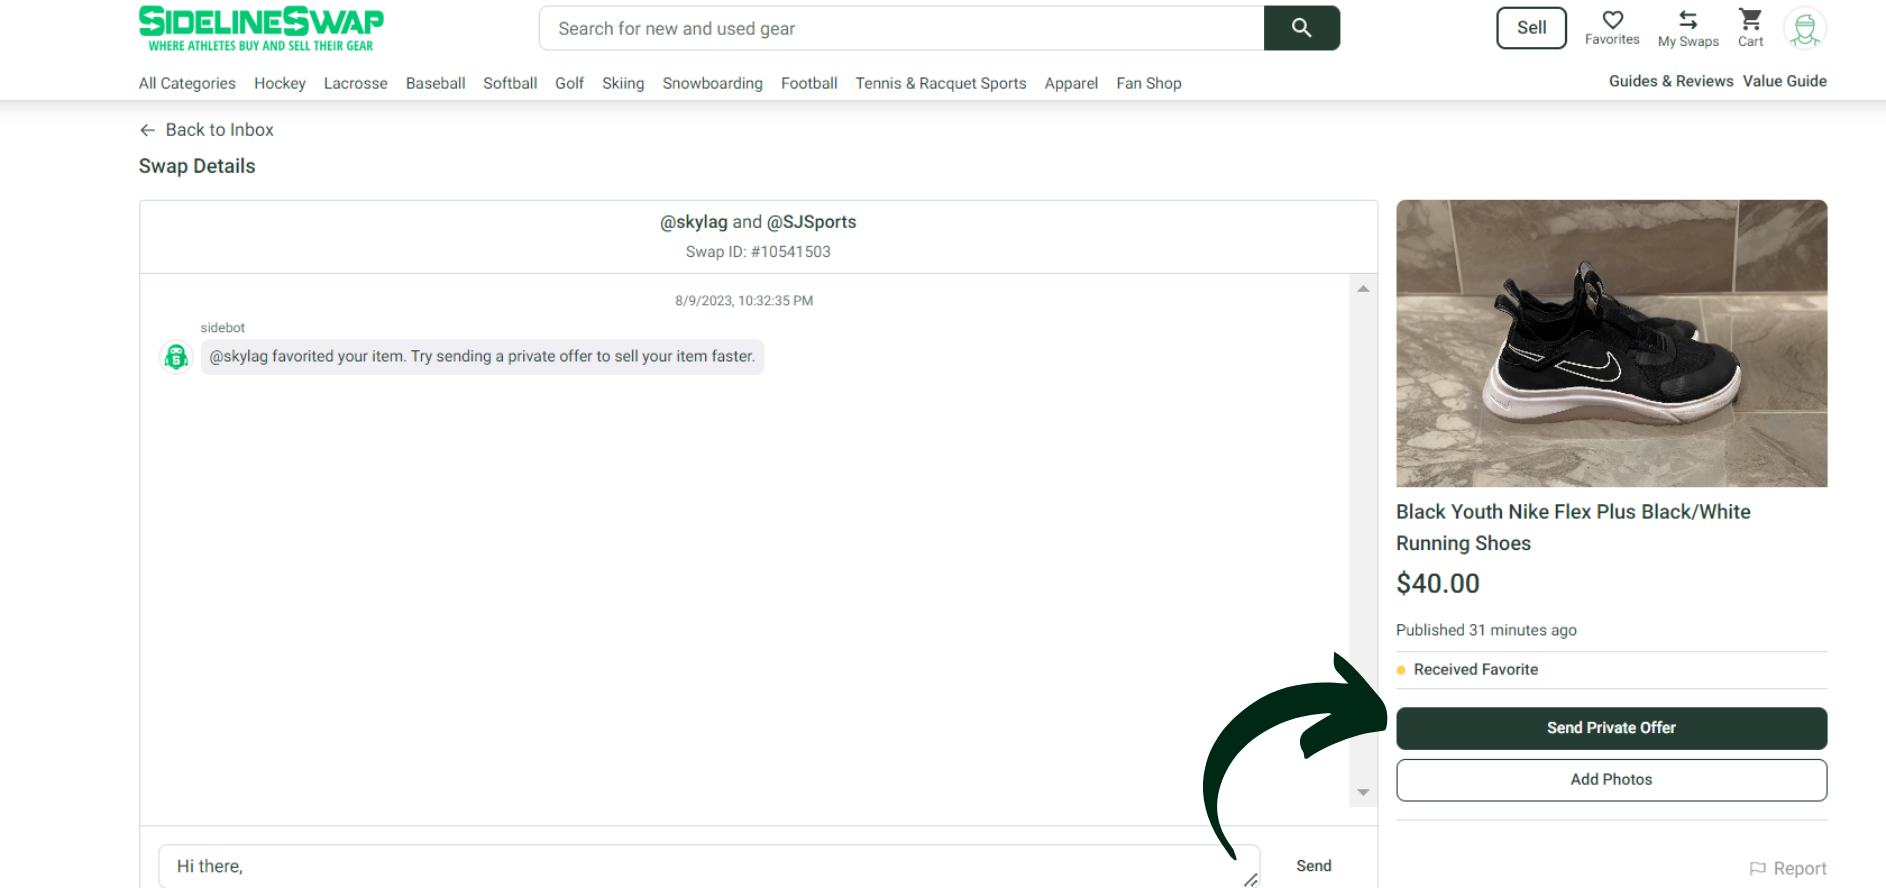Click the Swap ID #10541503 text
1886x888 pixels.
click(x=758, y=252)
